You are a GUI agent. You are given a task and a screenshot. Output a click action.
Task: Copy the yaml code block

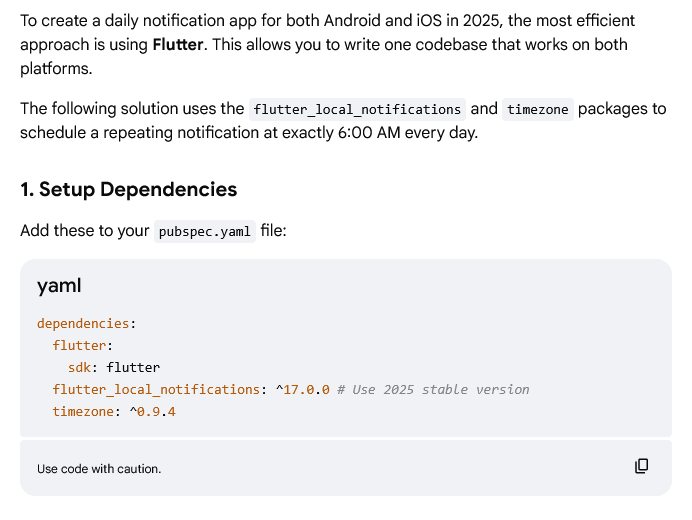pyautogui.click(x=641, y=466)
